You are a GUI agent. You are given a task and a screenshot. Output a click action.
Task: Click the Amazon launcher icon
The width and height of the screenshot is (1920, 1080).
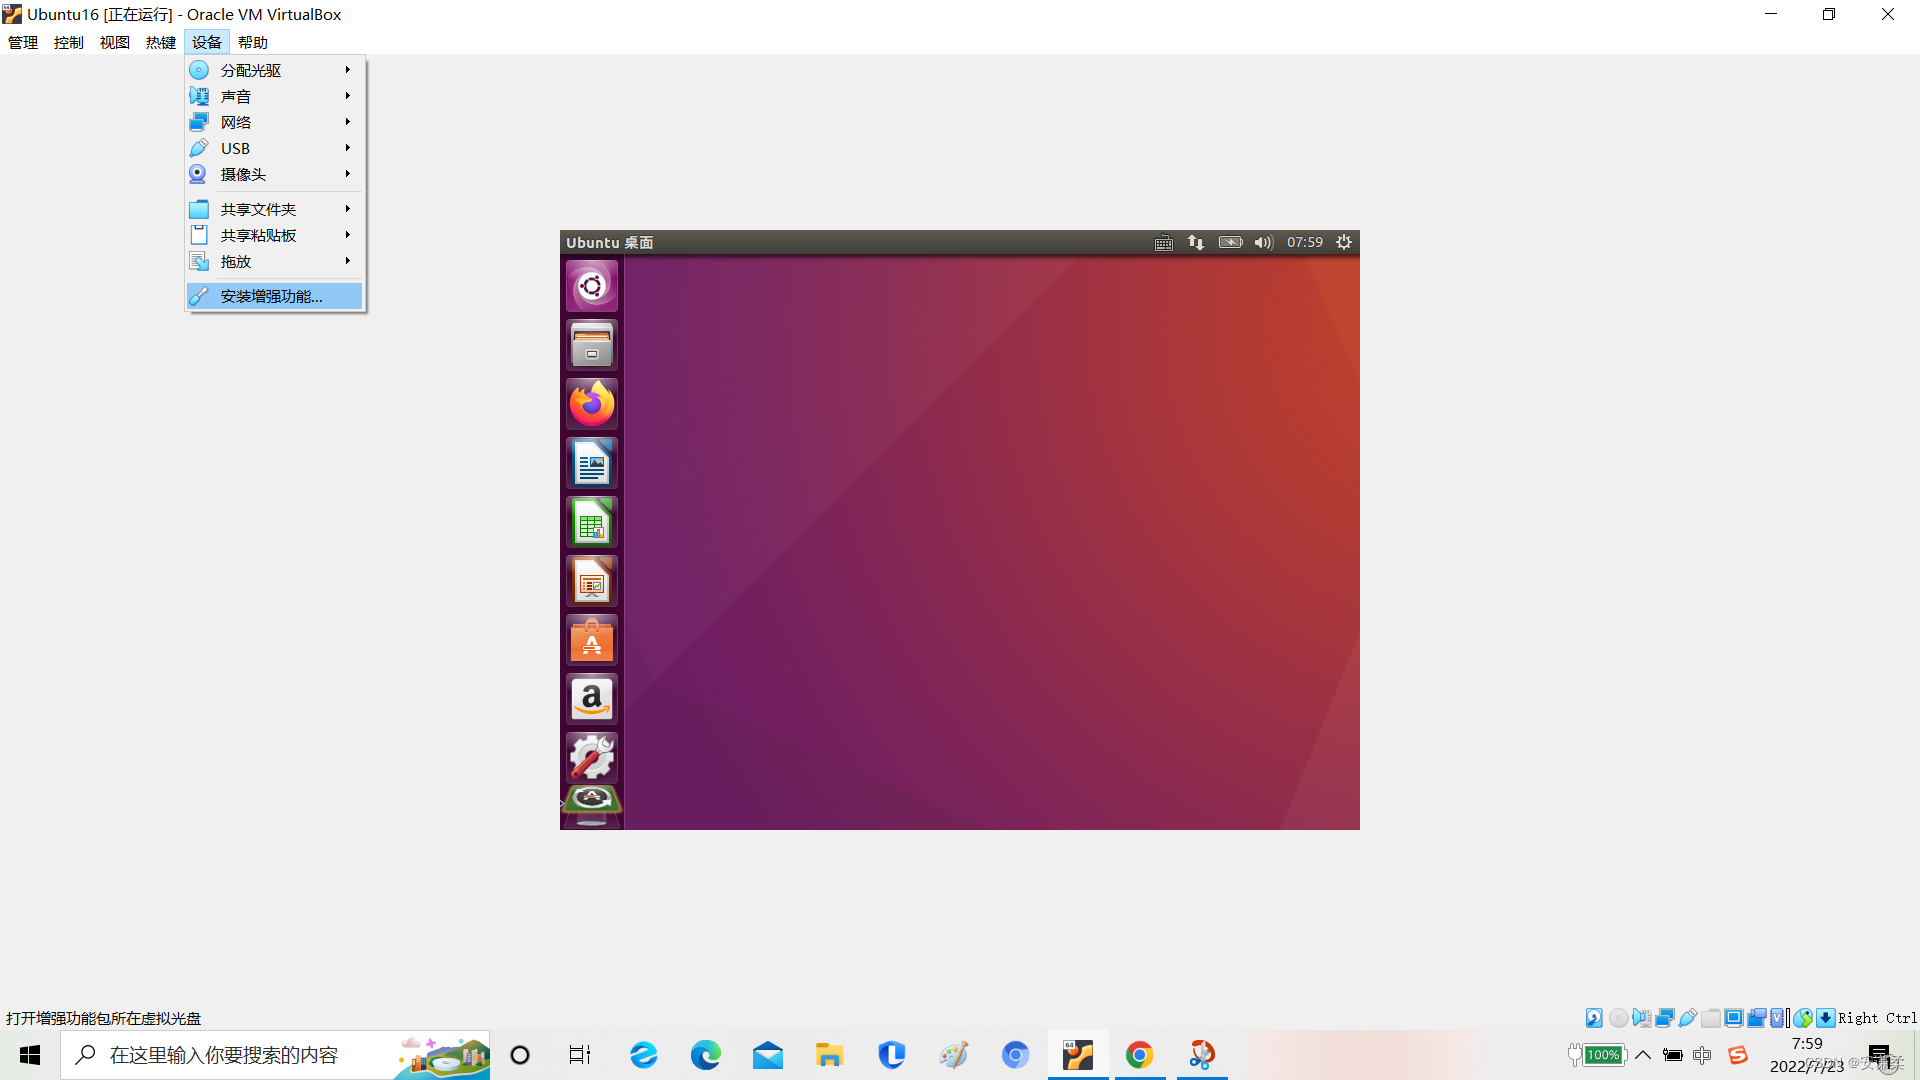pos(592,699)
